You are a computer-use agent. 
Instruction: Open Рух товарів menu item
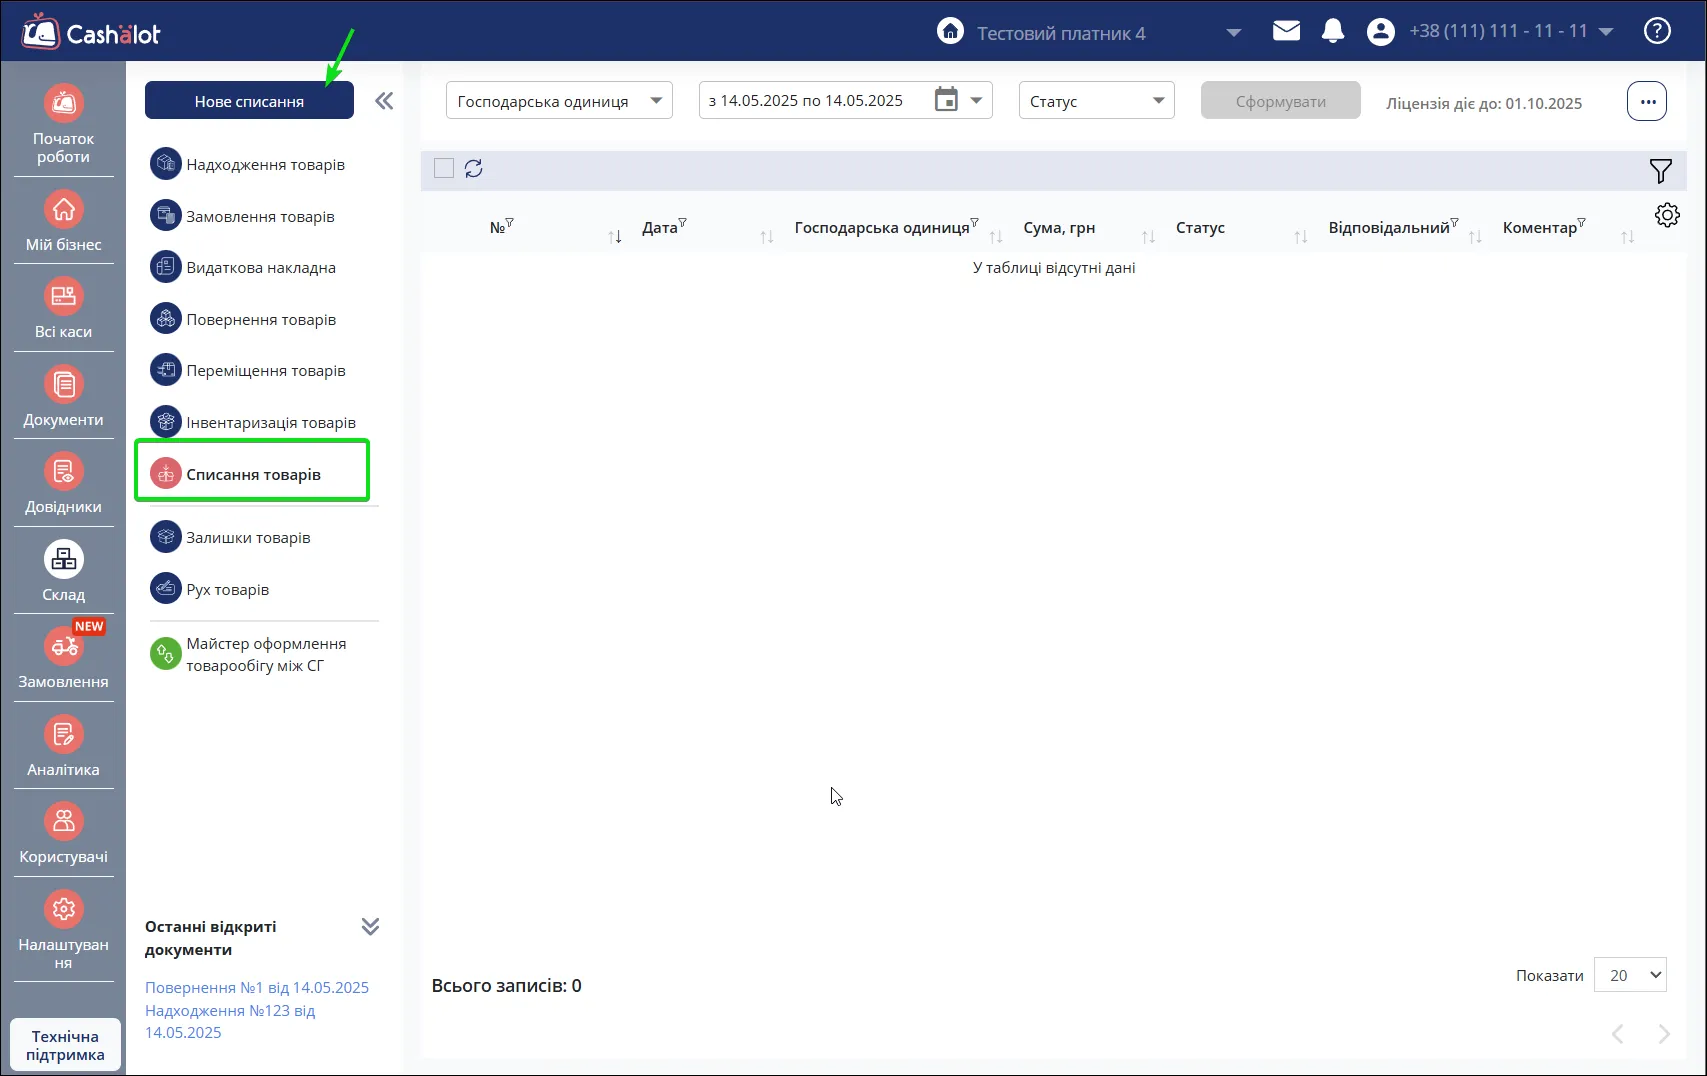tap(210, 589)
